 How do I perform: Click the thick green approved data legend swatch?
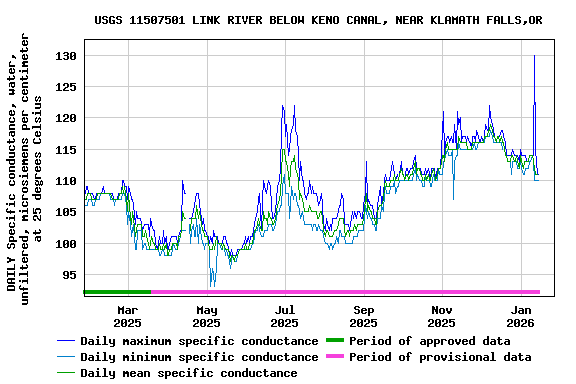pos(335,340)
